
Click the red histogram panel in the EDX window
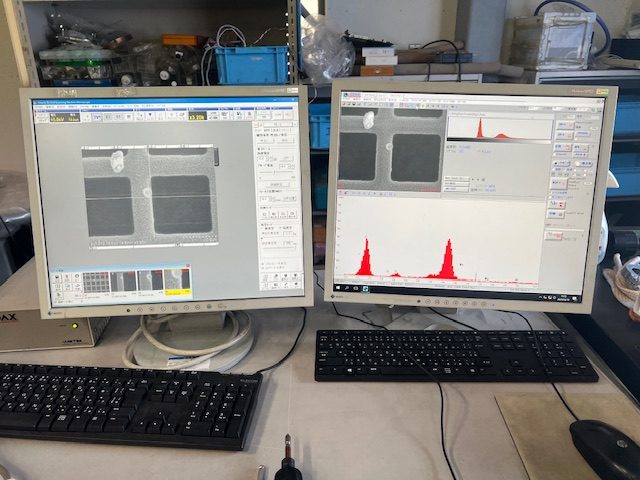(x=500, y=128)
